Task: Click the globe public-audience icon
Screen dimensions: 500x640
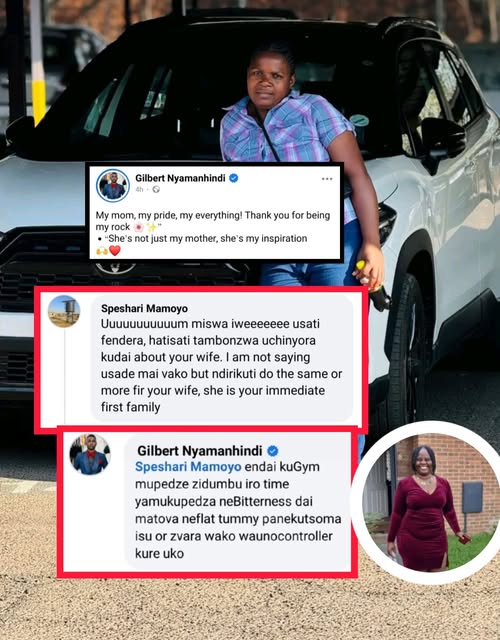Action: coord(156,189)
